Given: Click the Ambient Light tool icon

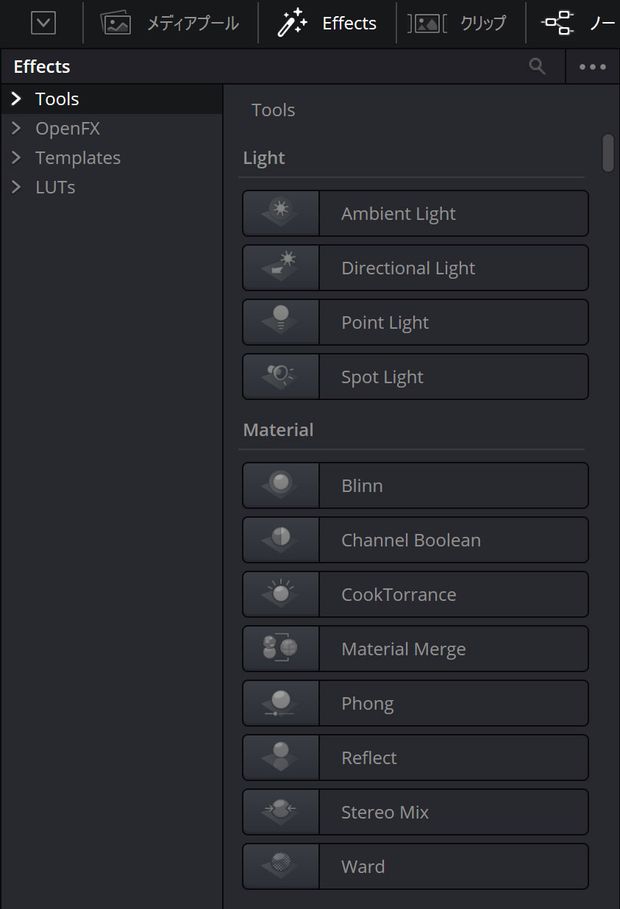Looking at the screenshot, I should [x=281, y=213].
